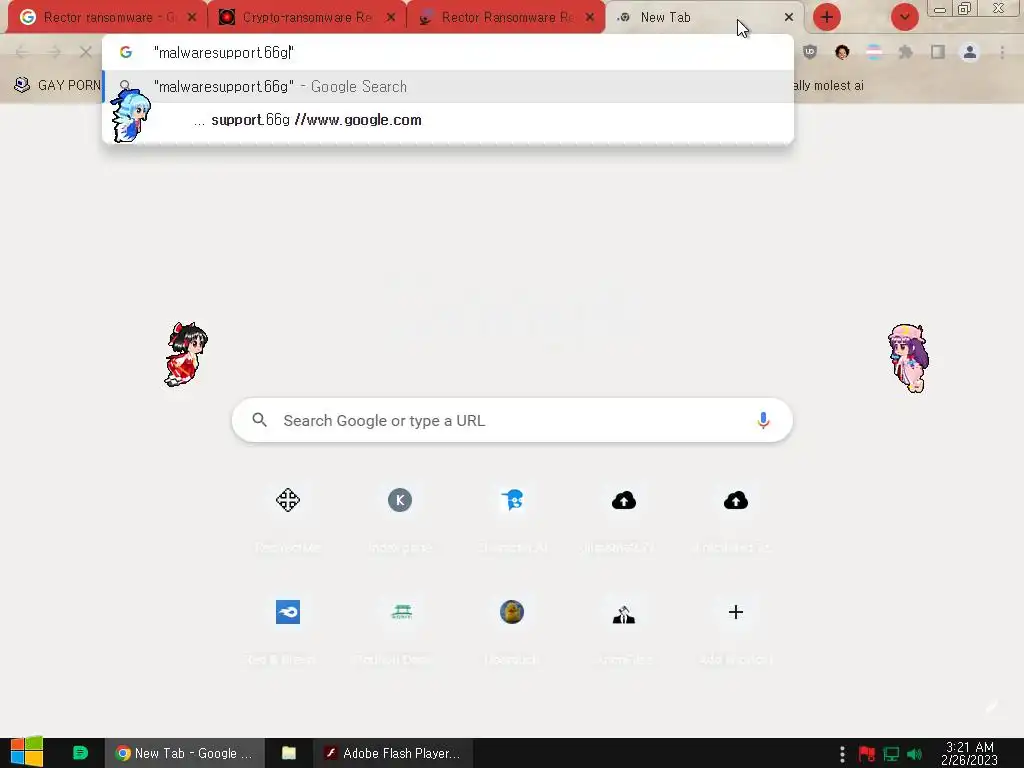1024x768 pixels.
Task: Open the tab search dropdown arrow
Action: point(904,17)
